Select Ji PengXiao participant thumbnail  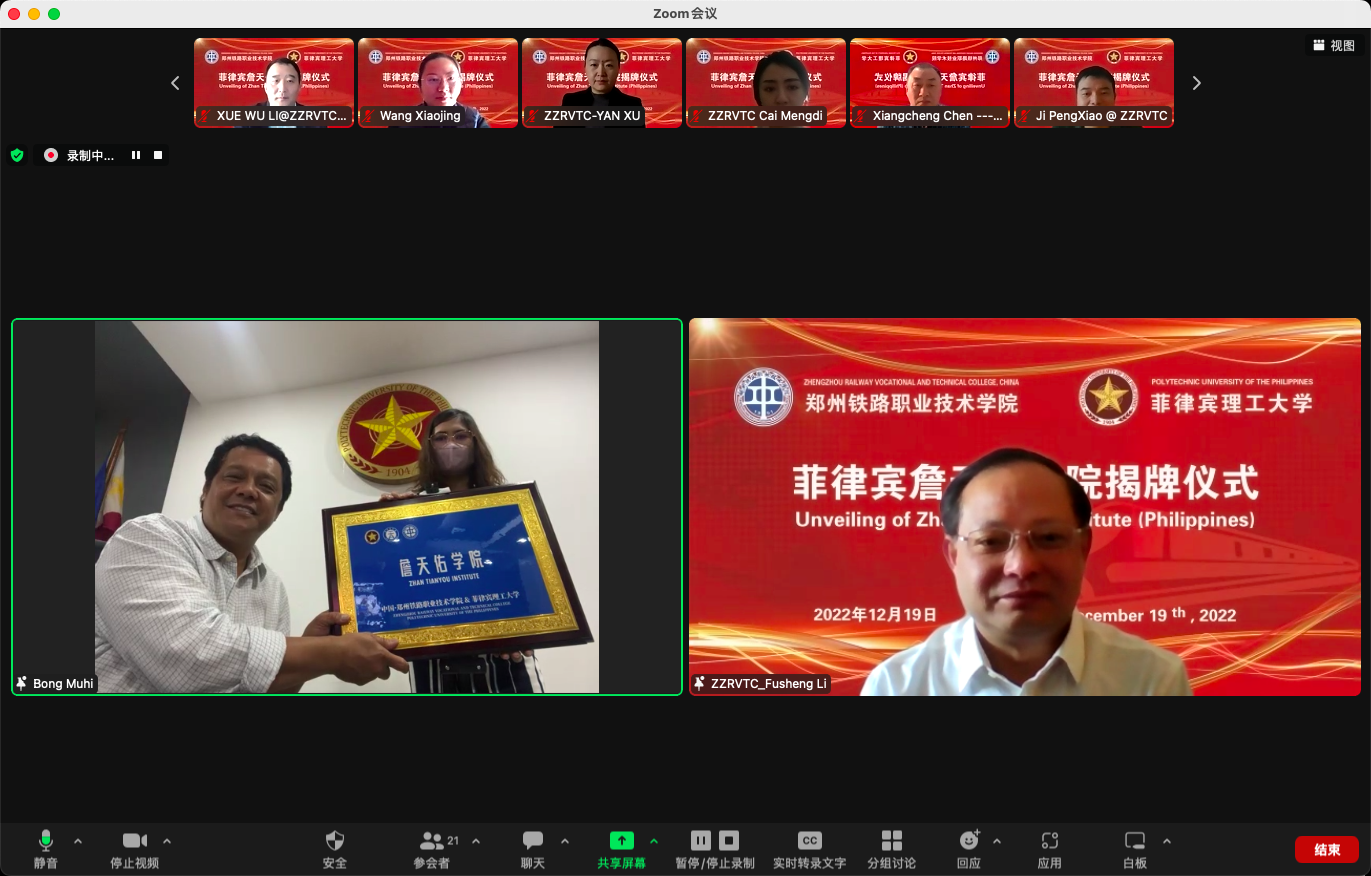[x=1094, y=83]
